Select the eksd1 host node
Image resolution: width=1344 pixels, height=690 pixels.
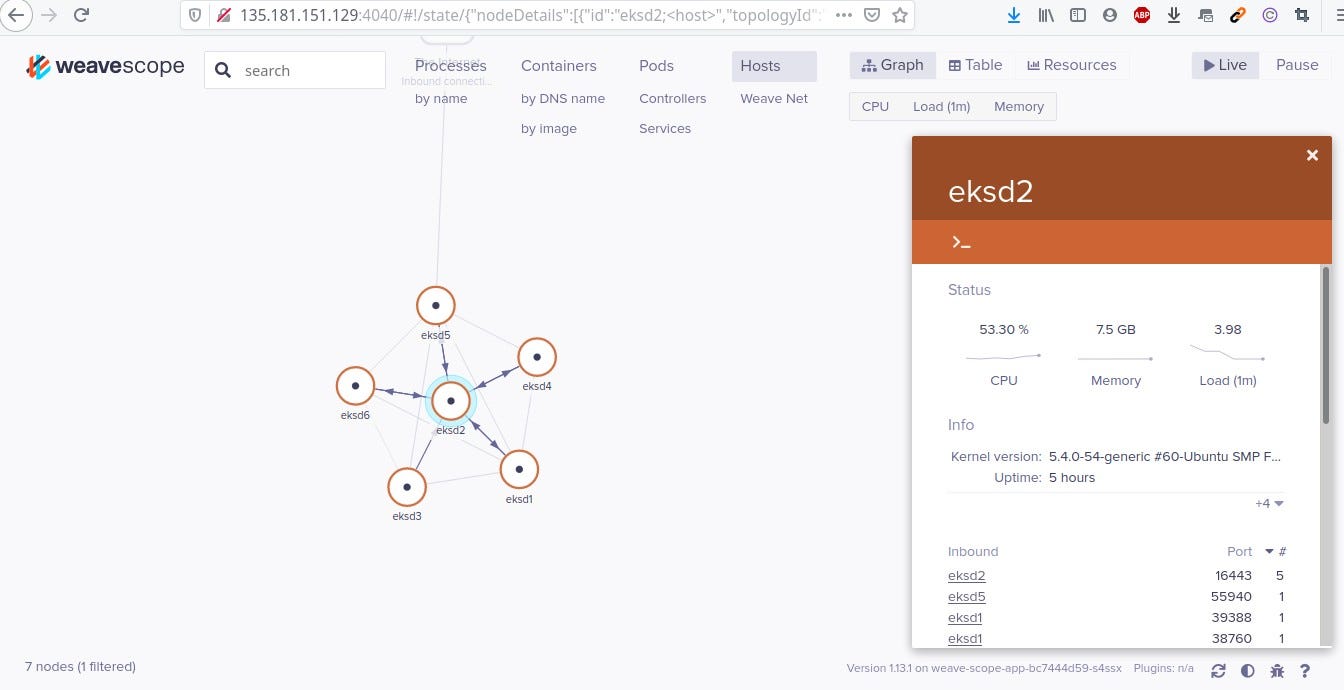519,469
